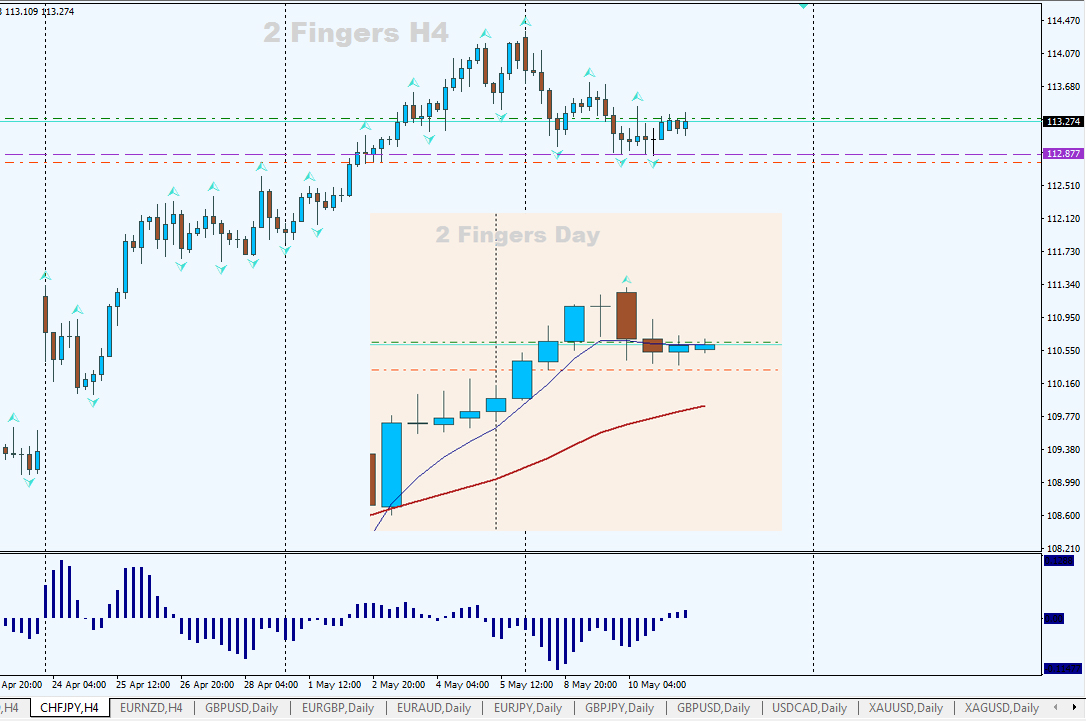Click the 109.770 price scale value
This screenshot has width=1086, height=721.
[1063, 416]
